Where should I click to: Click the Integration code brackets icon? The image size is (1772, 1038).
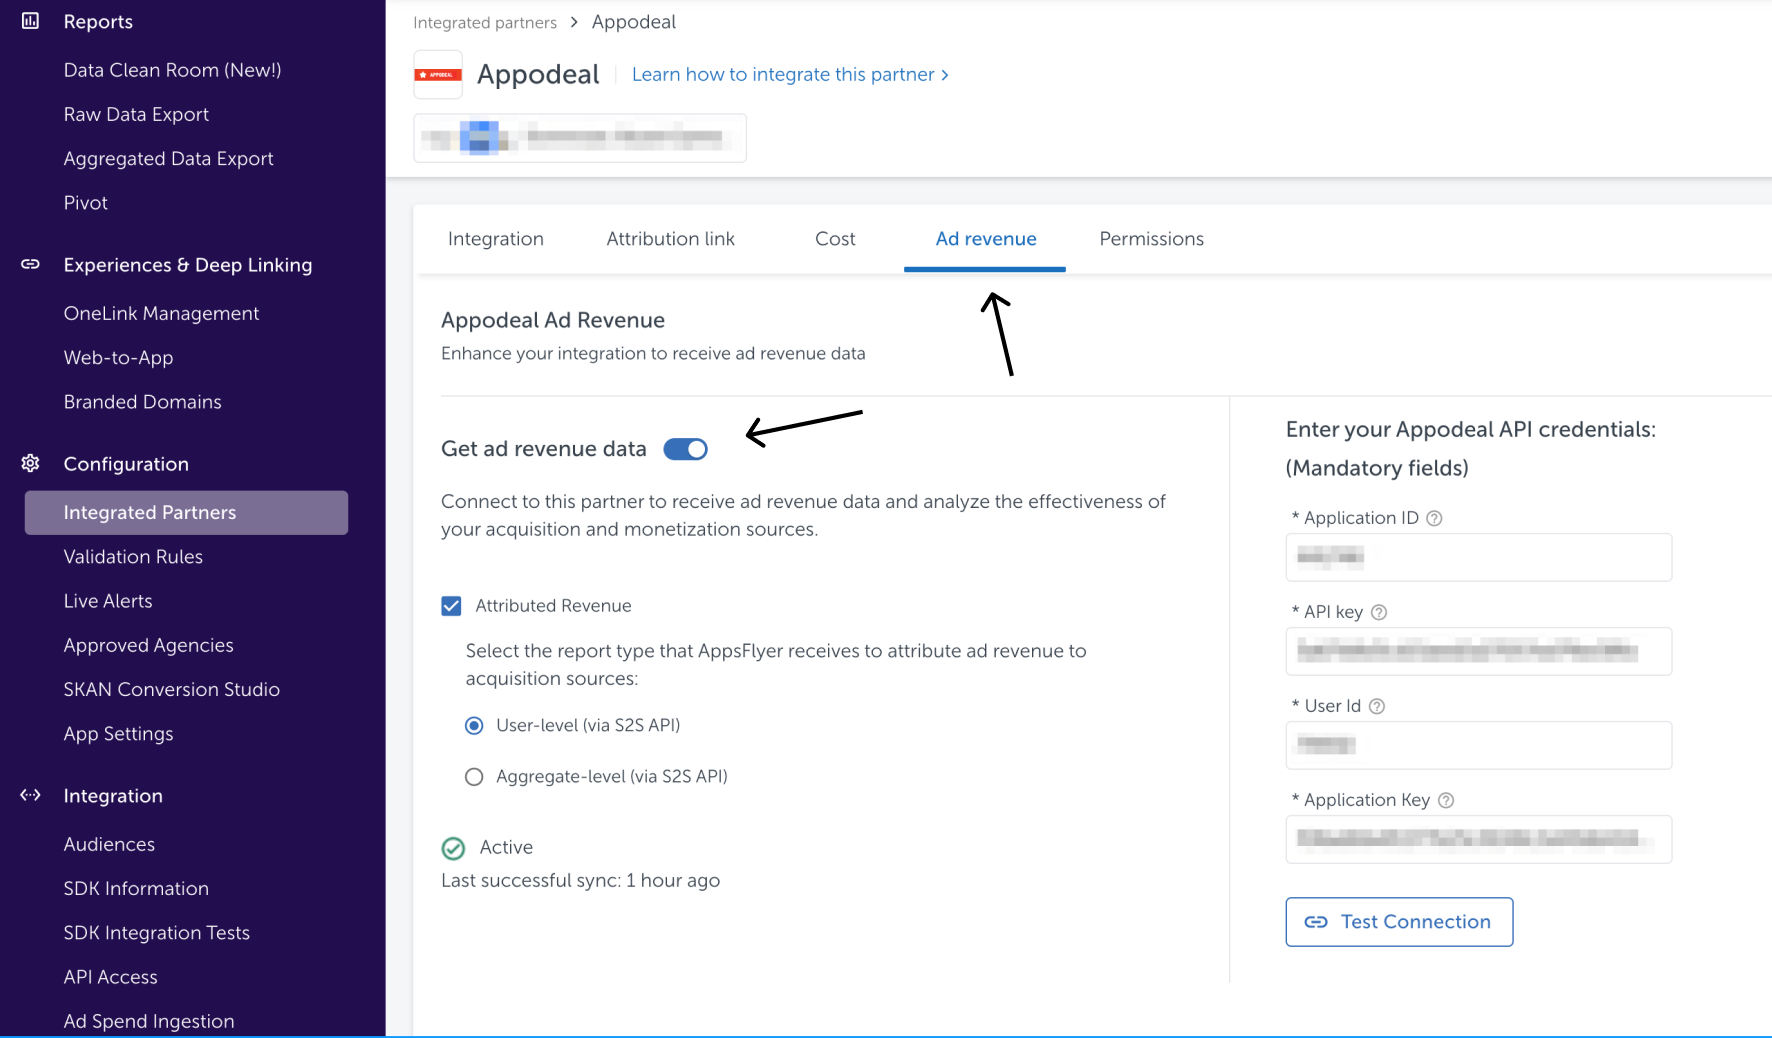click(x=30, y=795)
